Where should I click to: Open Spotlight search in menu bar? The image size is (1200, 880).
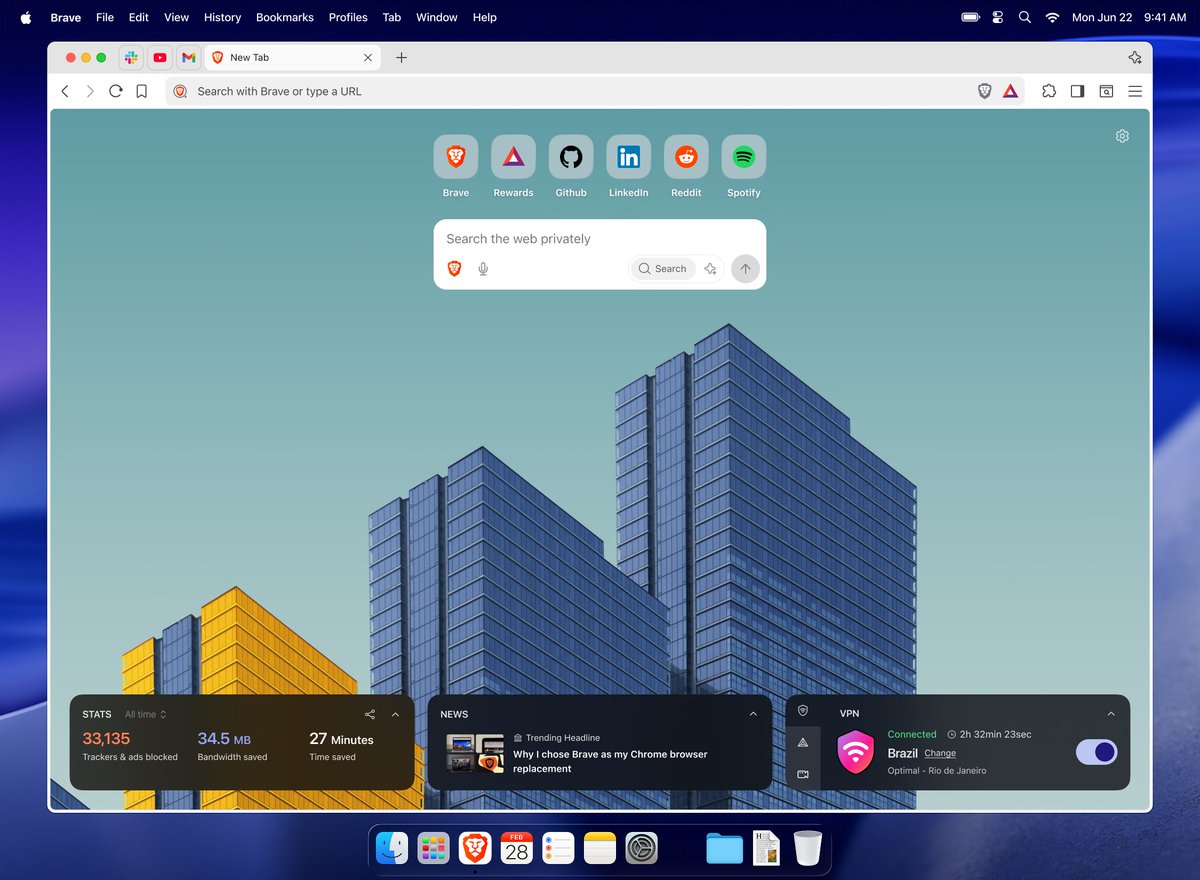(1024, 17)
